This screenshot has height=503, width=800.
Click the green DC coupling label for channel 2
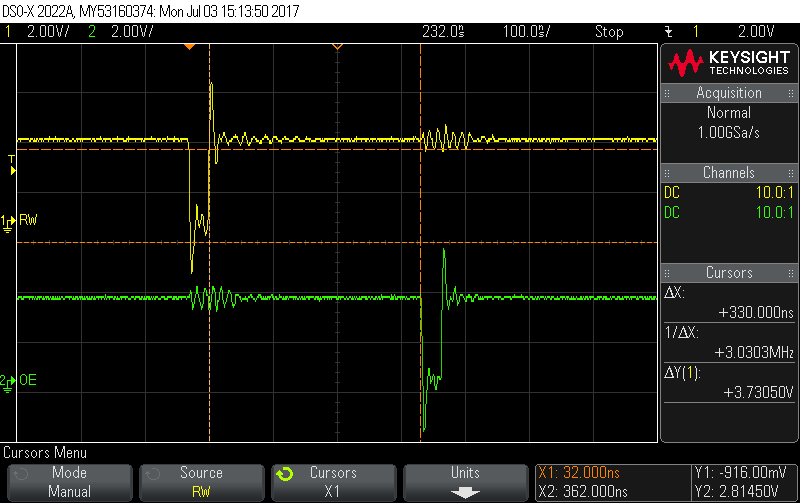coord(671,213)
